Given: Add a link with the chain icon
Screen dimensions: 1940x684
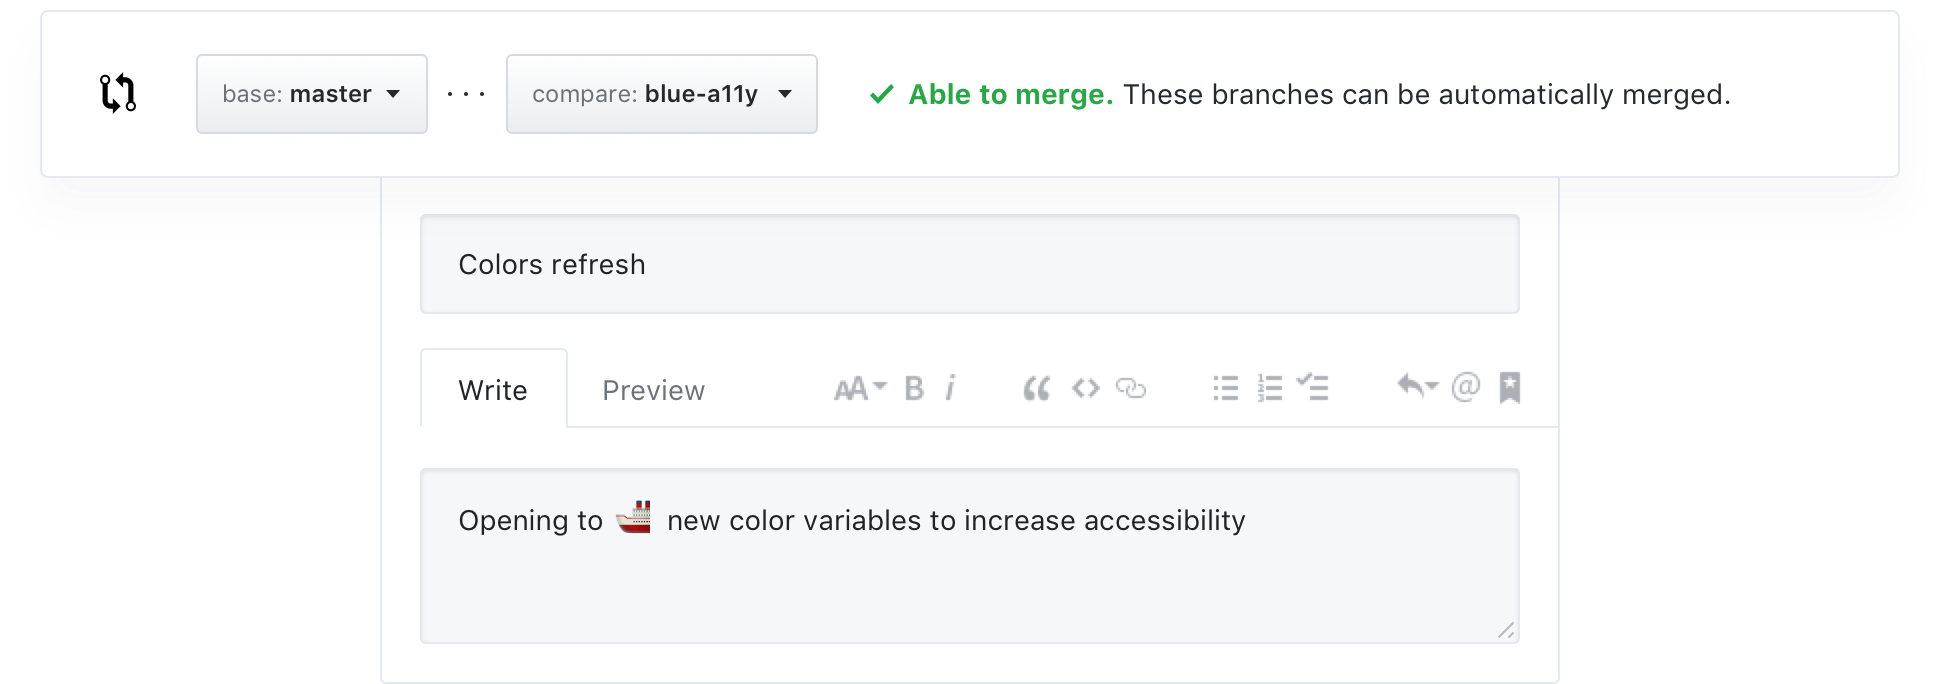Looking at the screenshot, I should point(1131,388).
